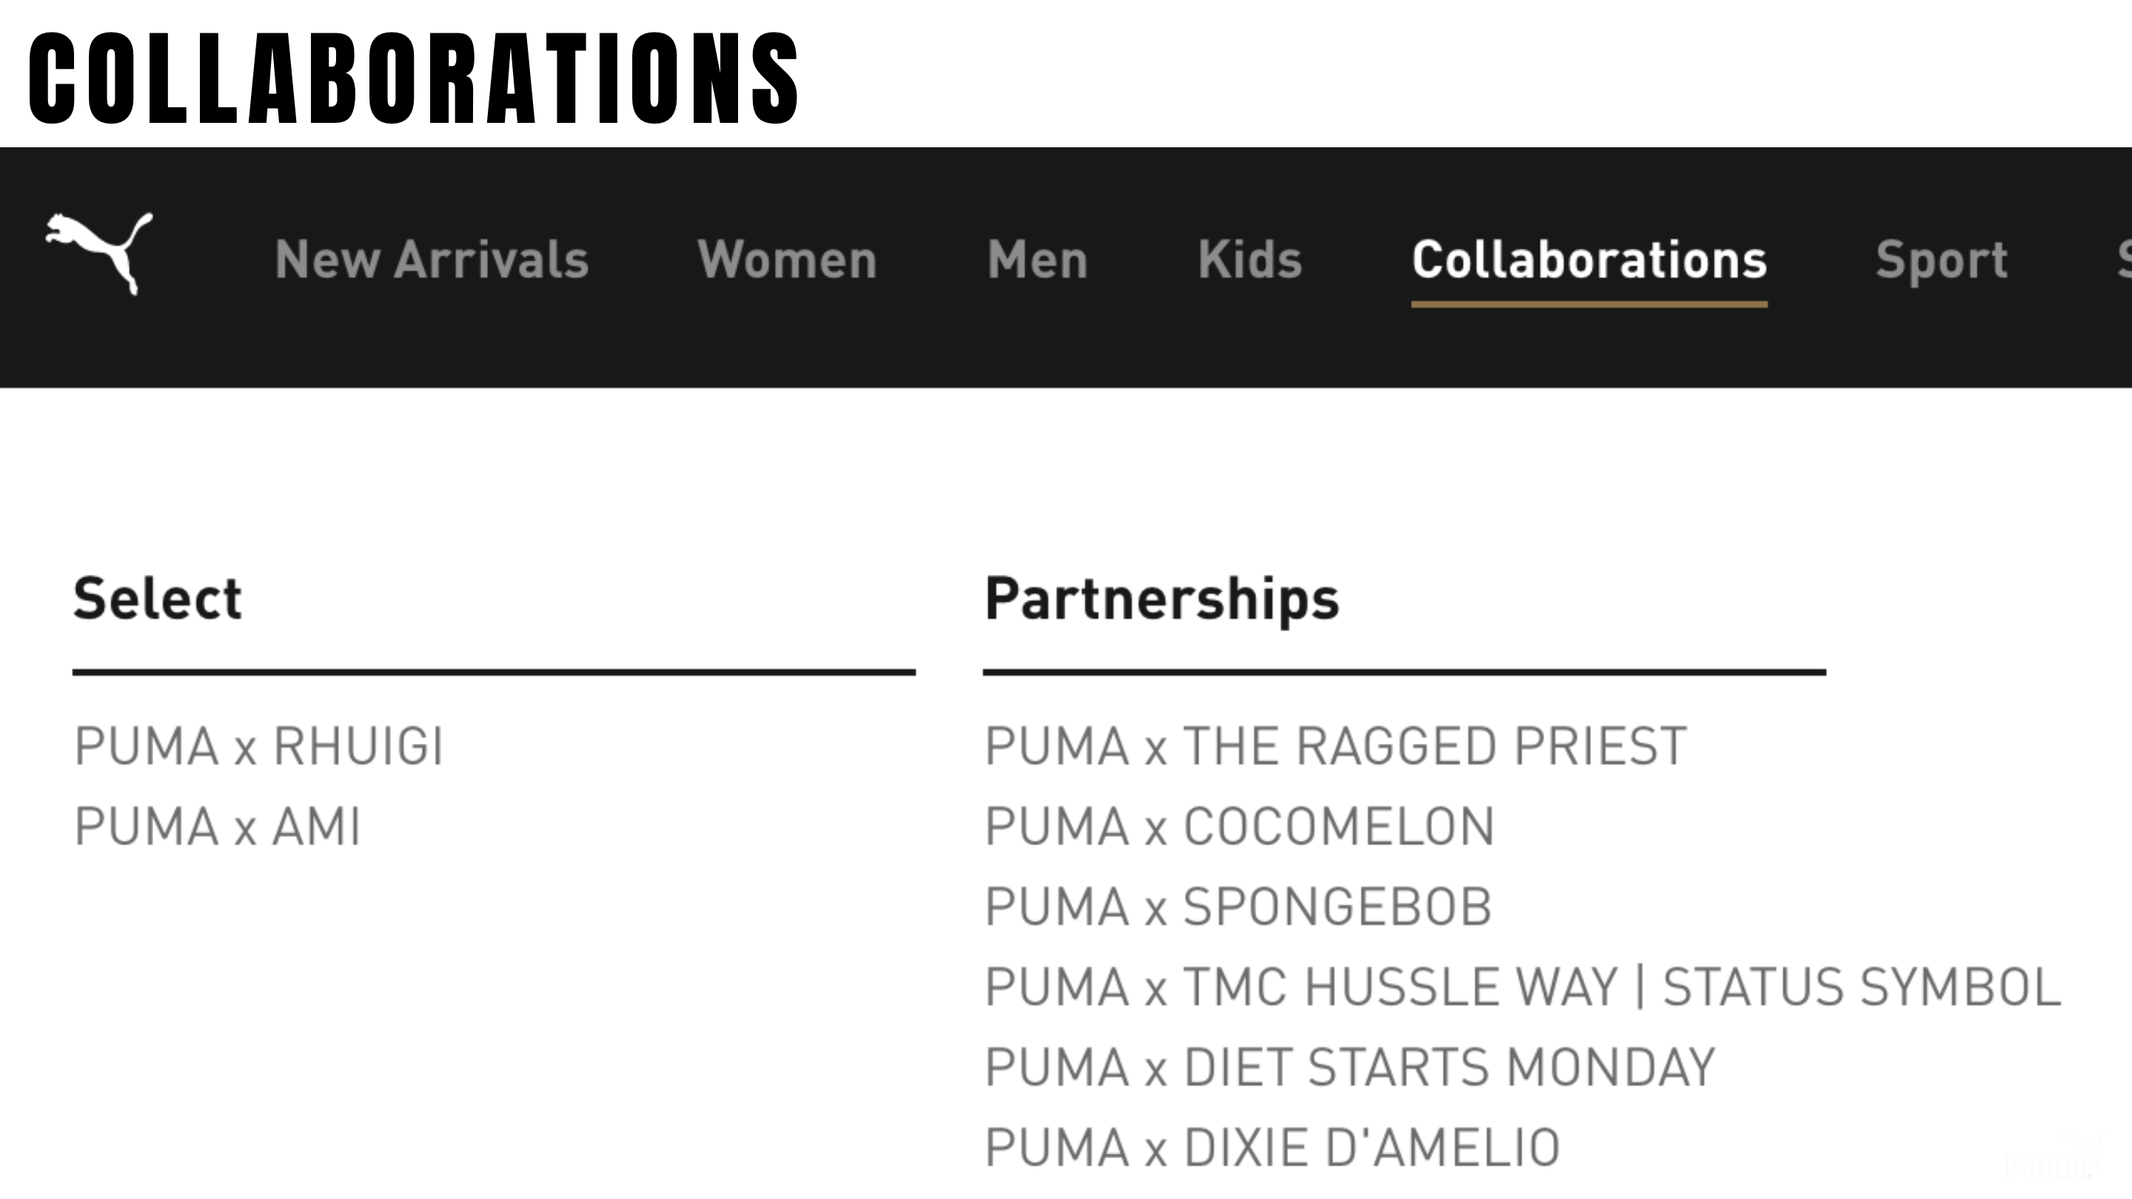Click the PUMA cat logo
This screenshot has width=2132, height=1199.
pyautogui.click(x=99, y=253)
